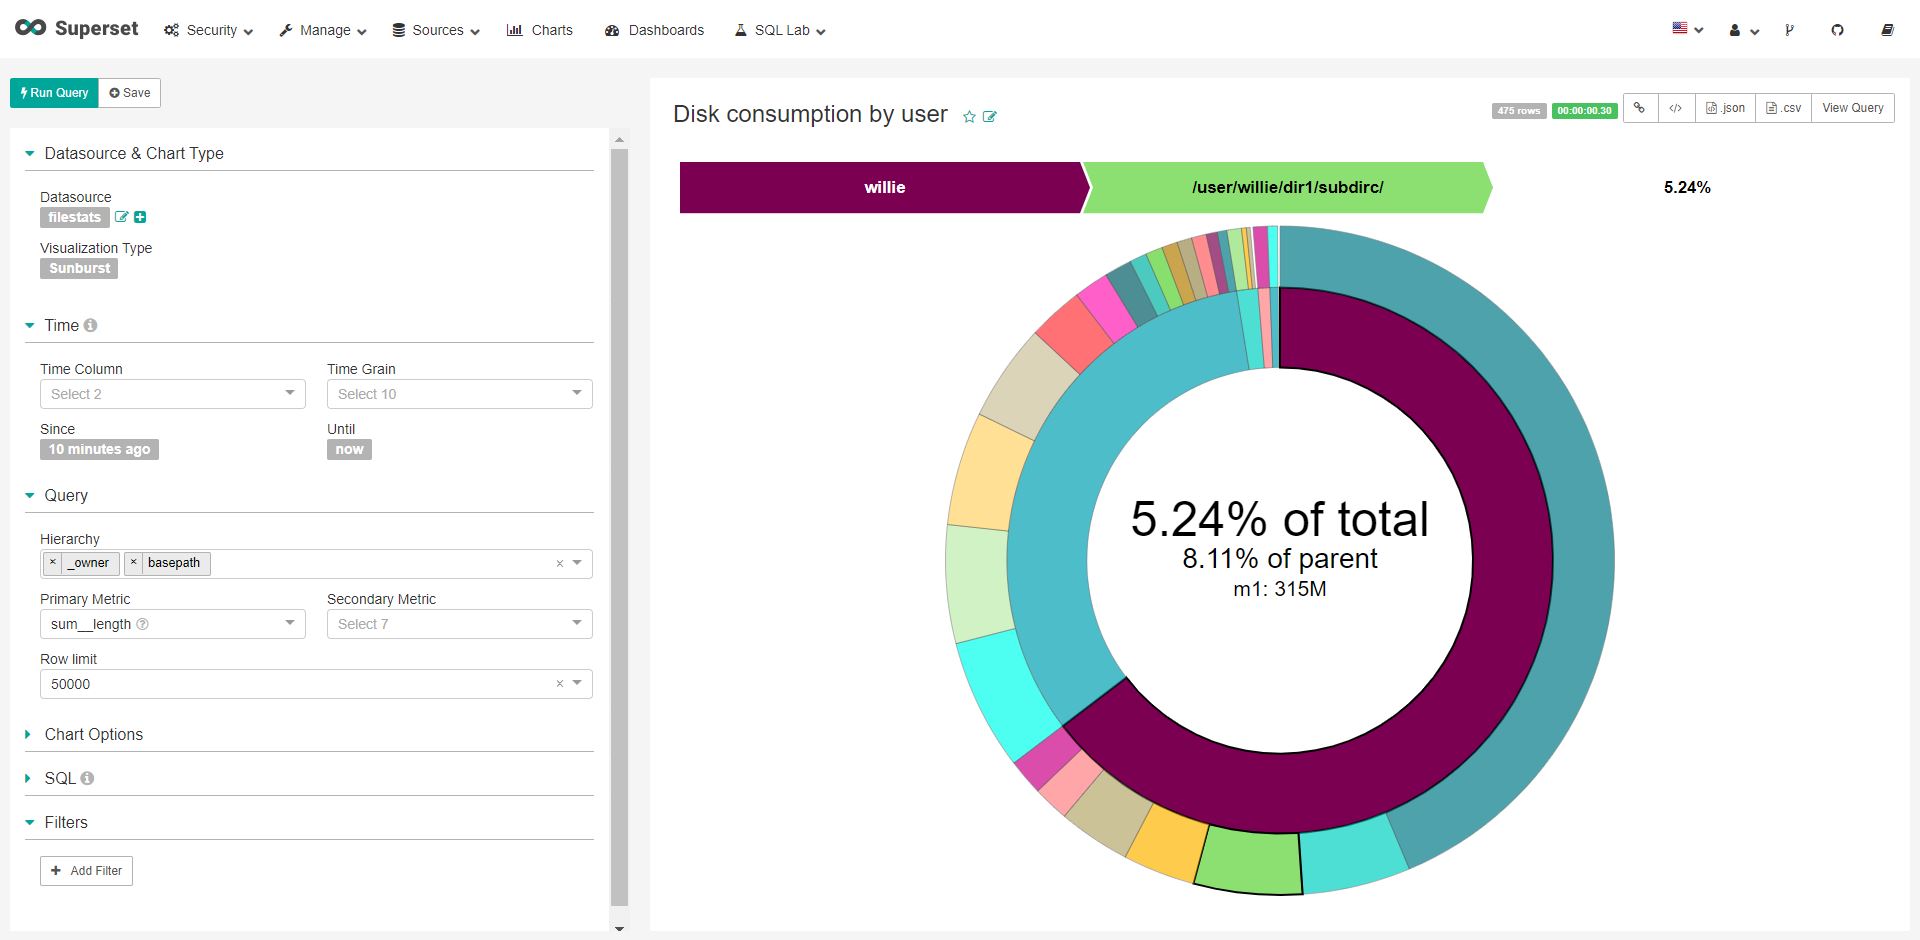Open the version fork icon in the navbar
The width and height of the screenshot is (1920, 940).
pyautogui.click(x=1789, y=30)
